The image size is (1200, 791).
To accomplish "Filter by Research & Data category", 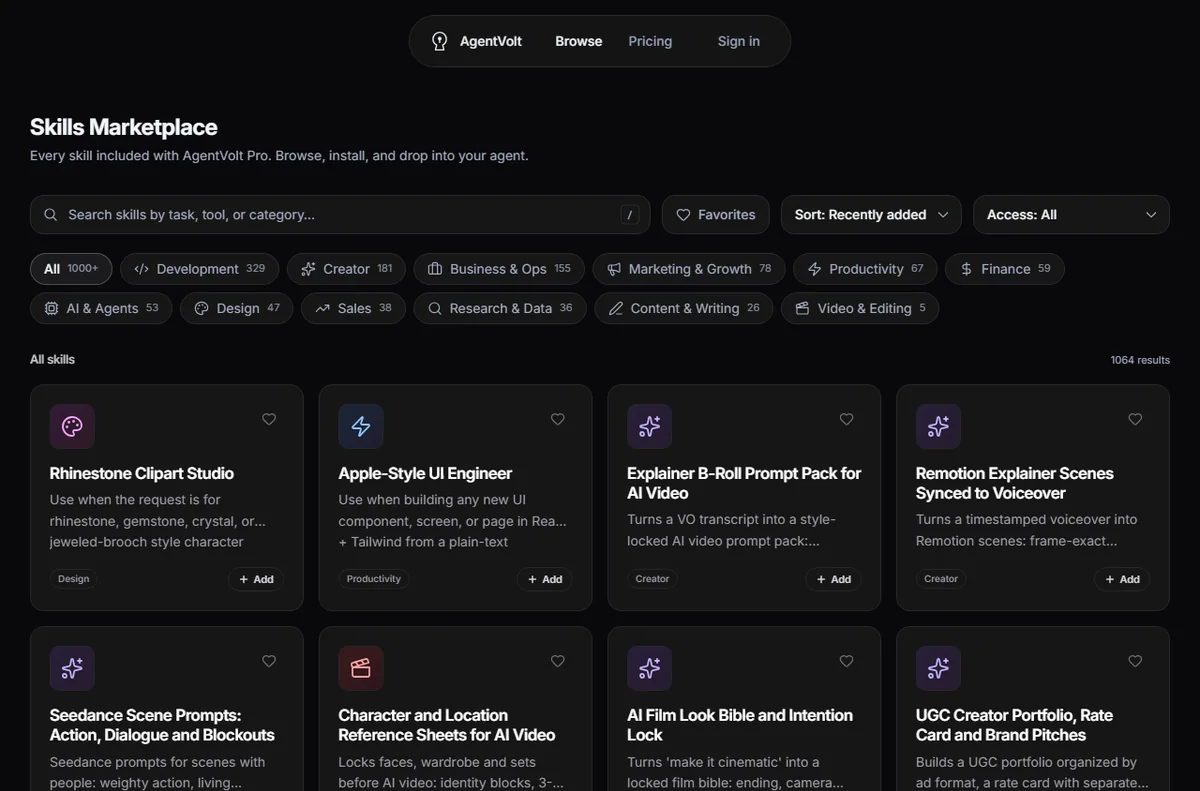I will (500, 308).
